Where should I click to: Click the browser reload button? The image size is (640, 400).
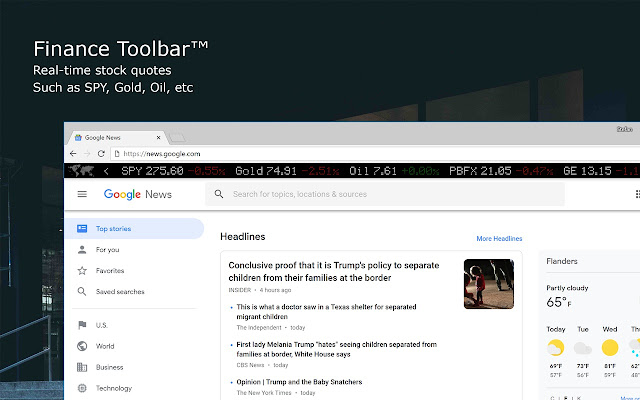click(x=101, y=153)
